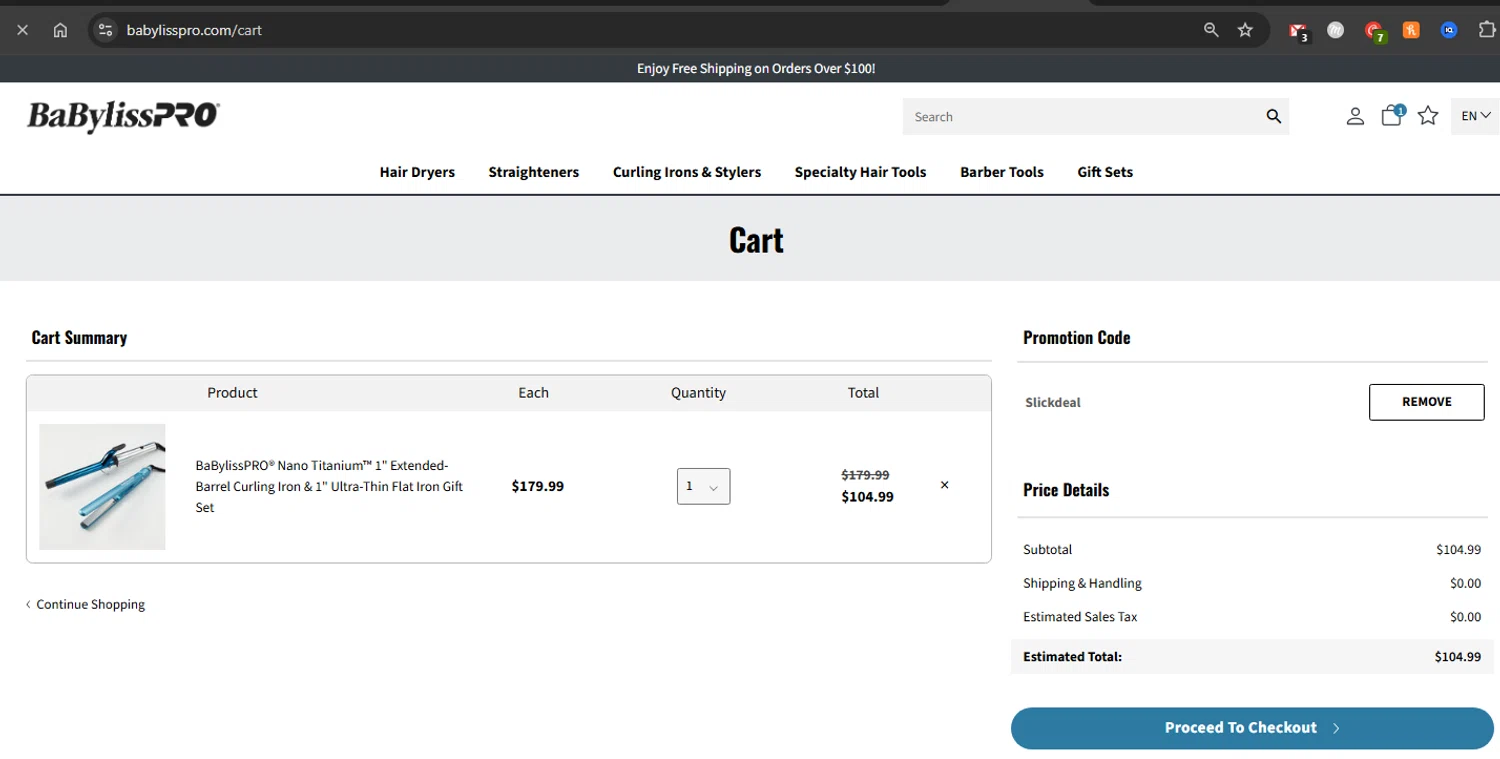Screen dimensions: 1500x759
Task: Open the account profile icon
Action: tap(1355, 116)
